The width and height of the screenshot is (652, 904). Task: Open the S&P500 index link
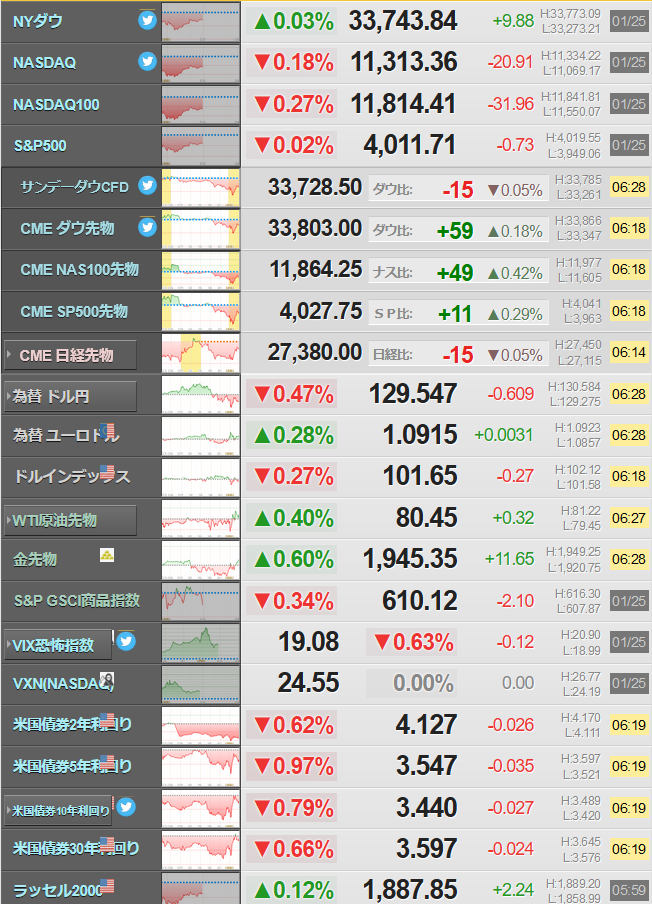[x=40, y=145]
